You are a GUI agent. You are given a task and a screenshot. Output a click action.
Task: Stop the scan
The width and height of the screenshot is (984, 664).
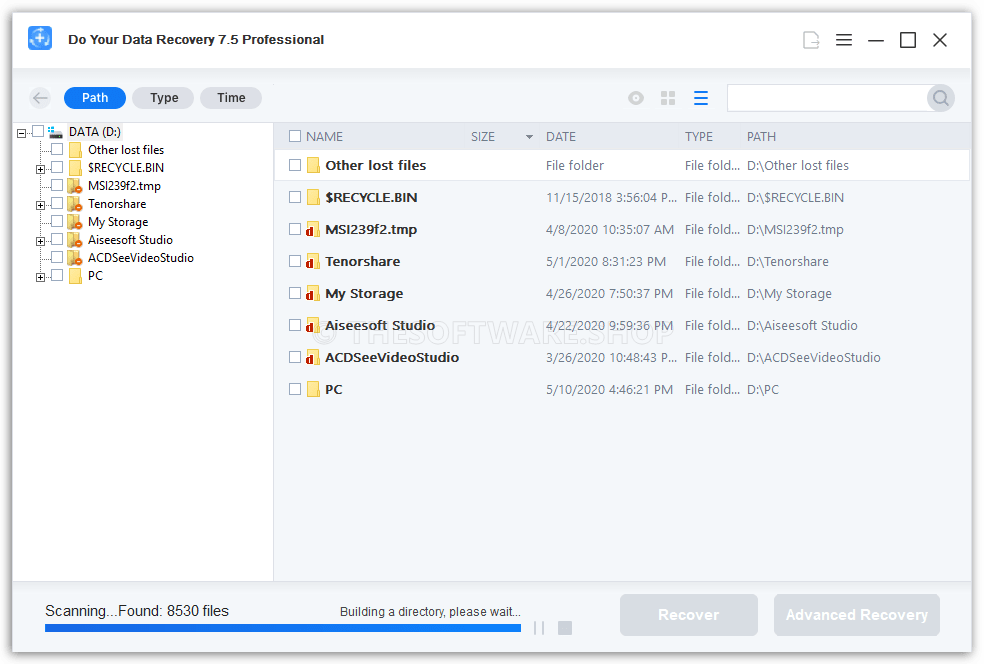coord(565,628)
